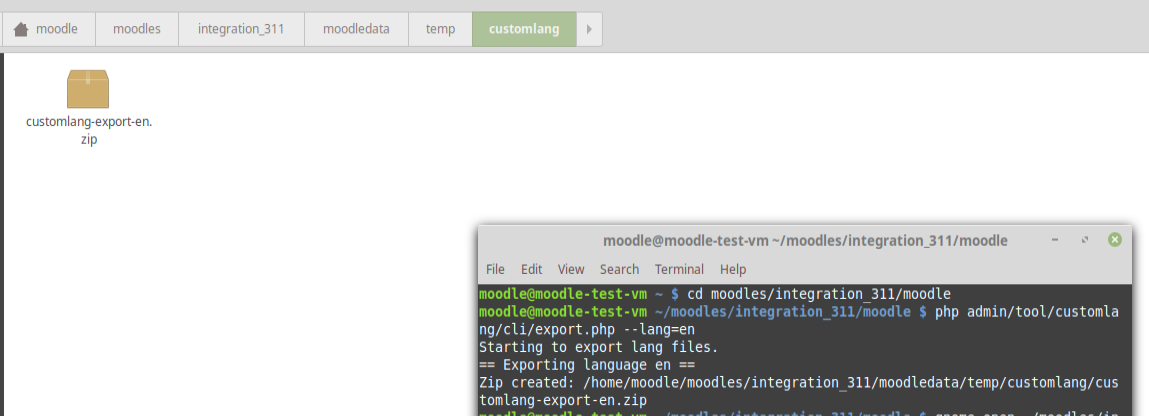Select the customlang breadcrumb segment
The height and width of the screenshot is (416, 1149).
point(524,29)
